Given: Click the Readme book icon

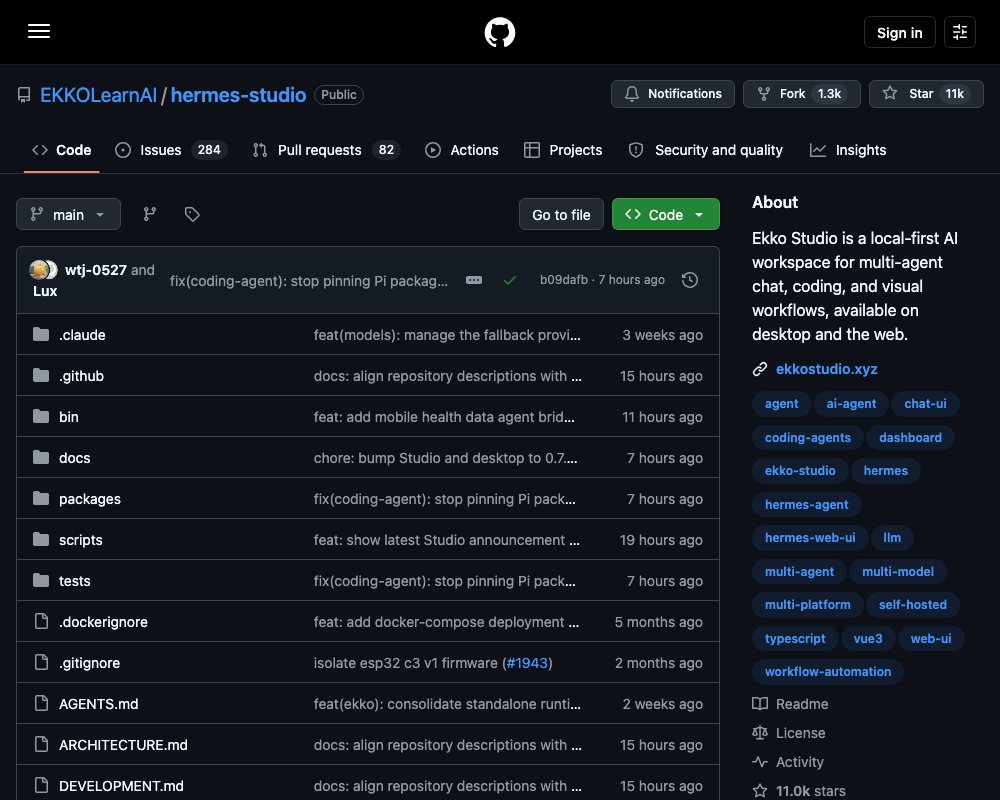Looking at the screenshot, I should pos(760,704).
